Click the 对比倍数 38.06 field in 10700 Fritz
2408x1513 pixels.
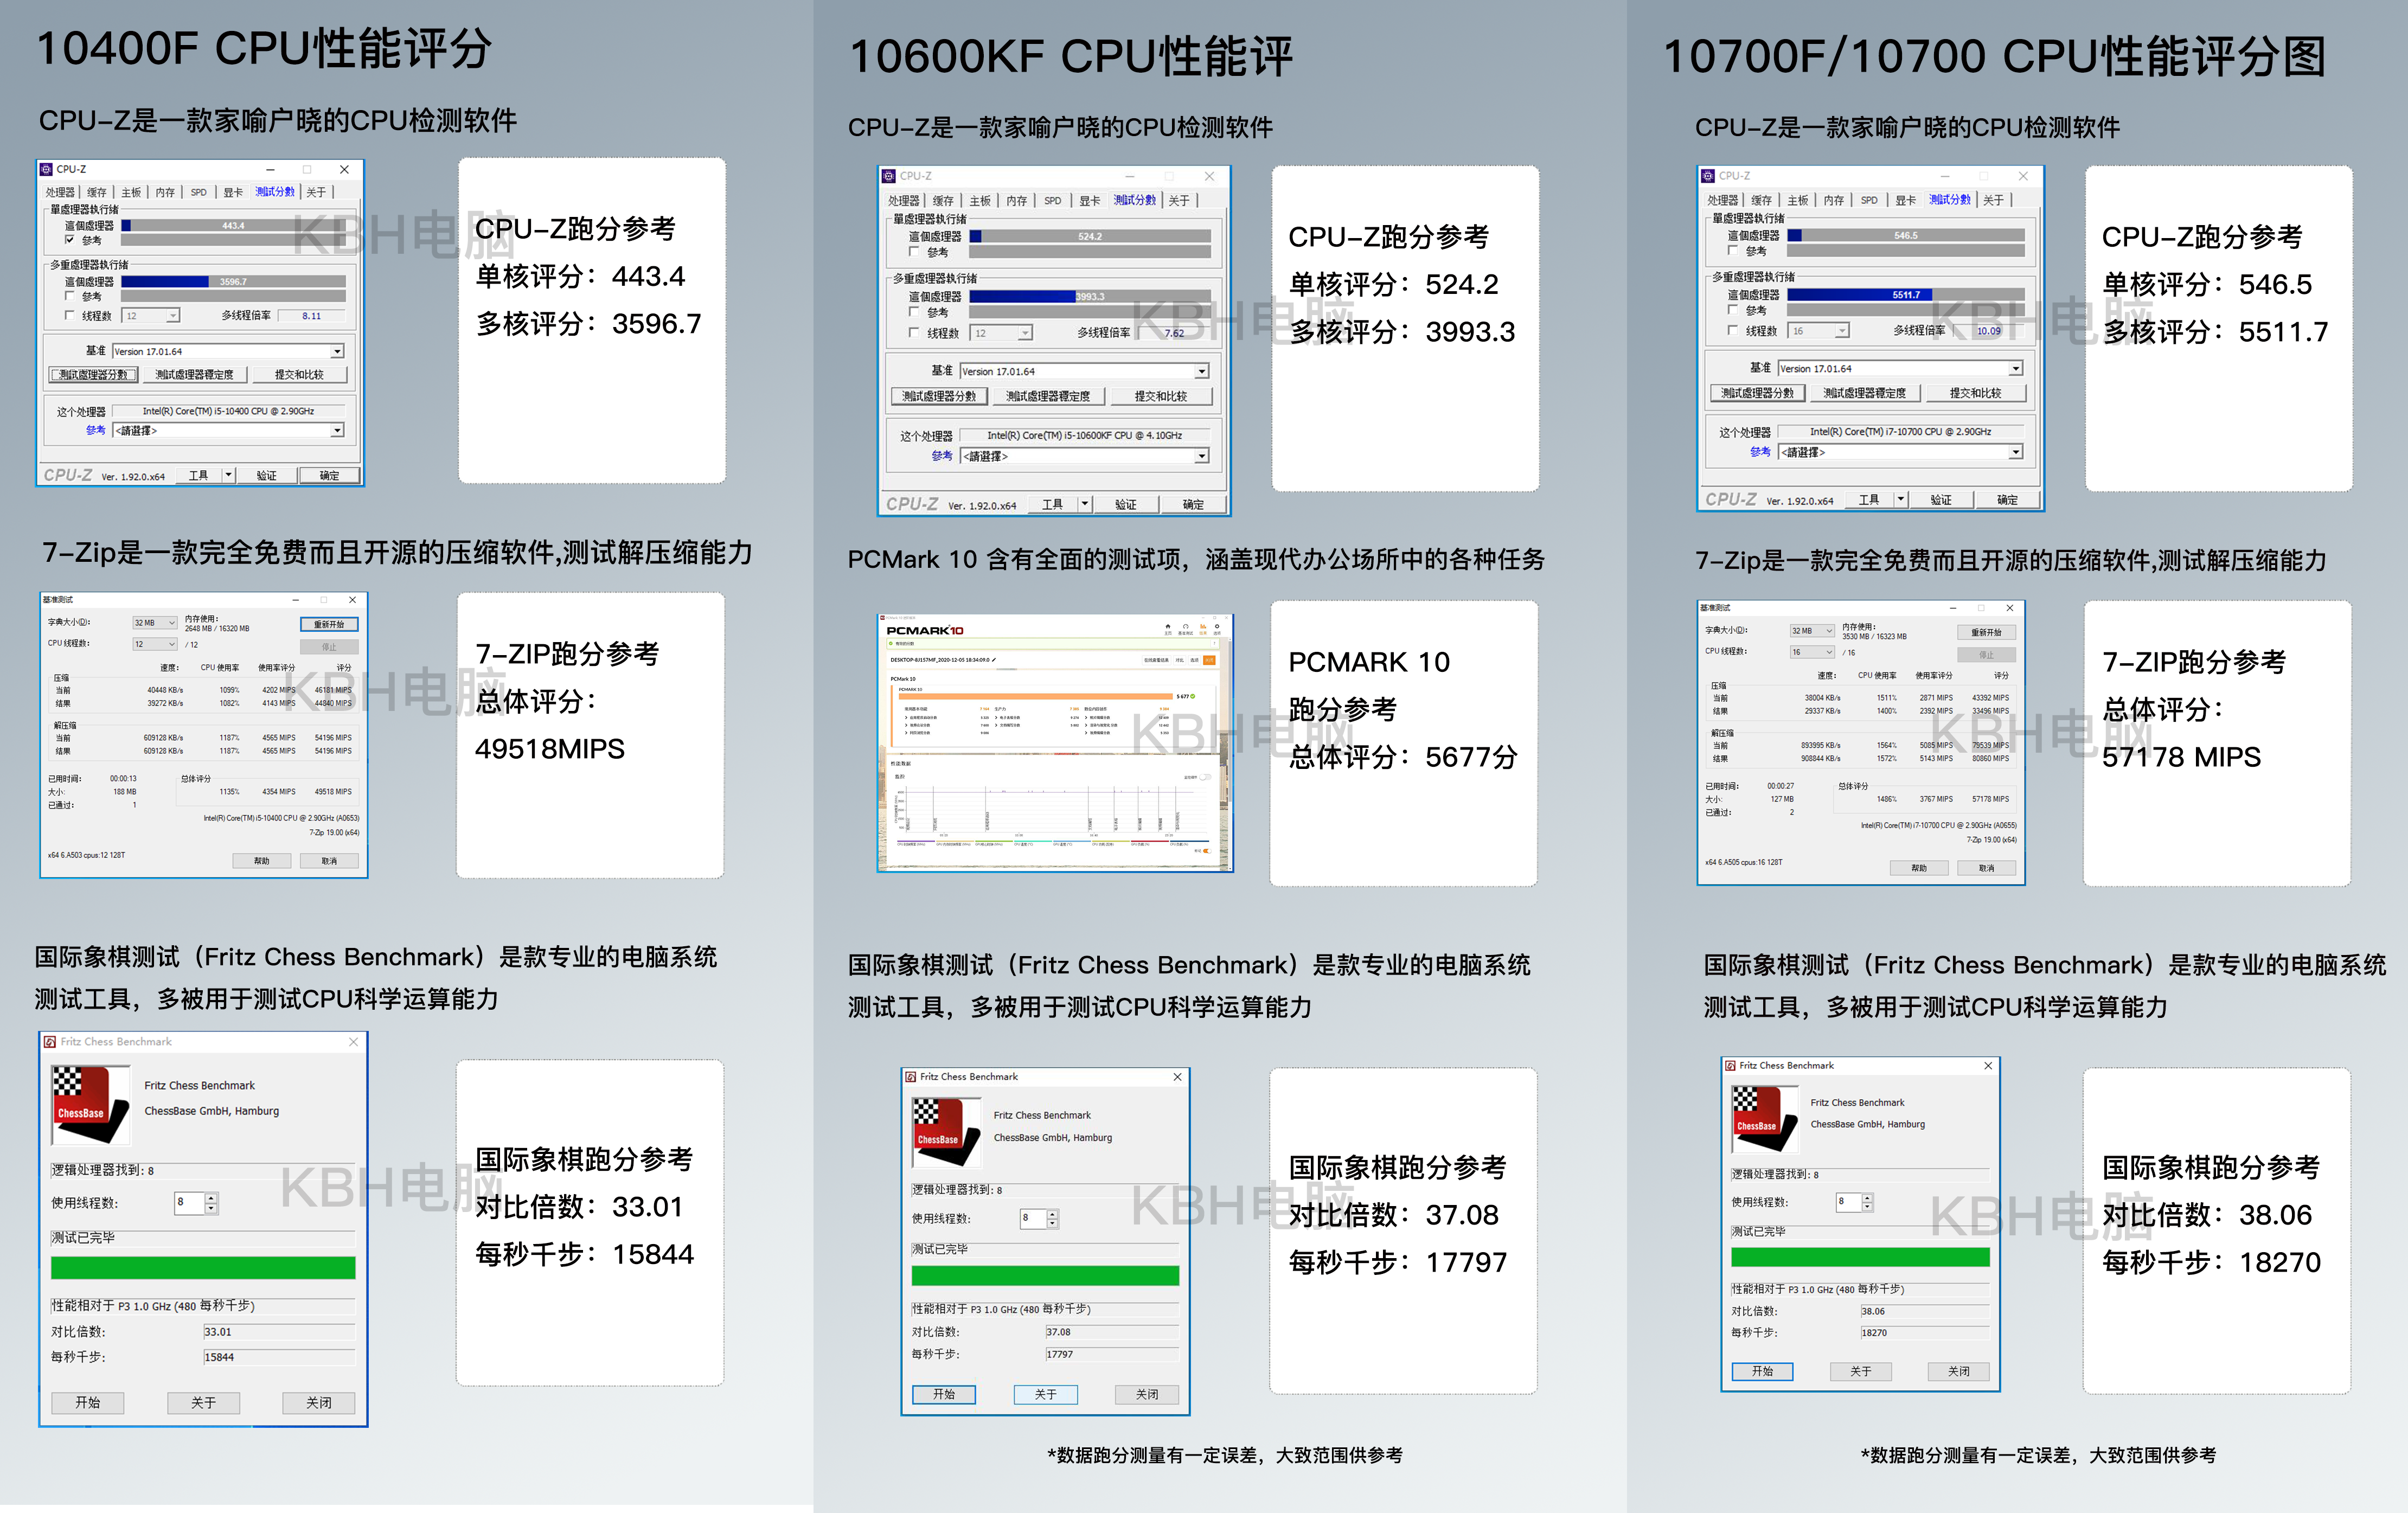(1924, 1311)
